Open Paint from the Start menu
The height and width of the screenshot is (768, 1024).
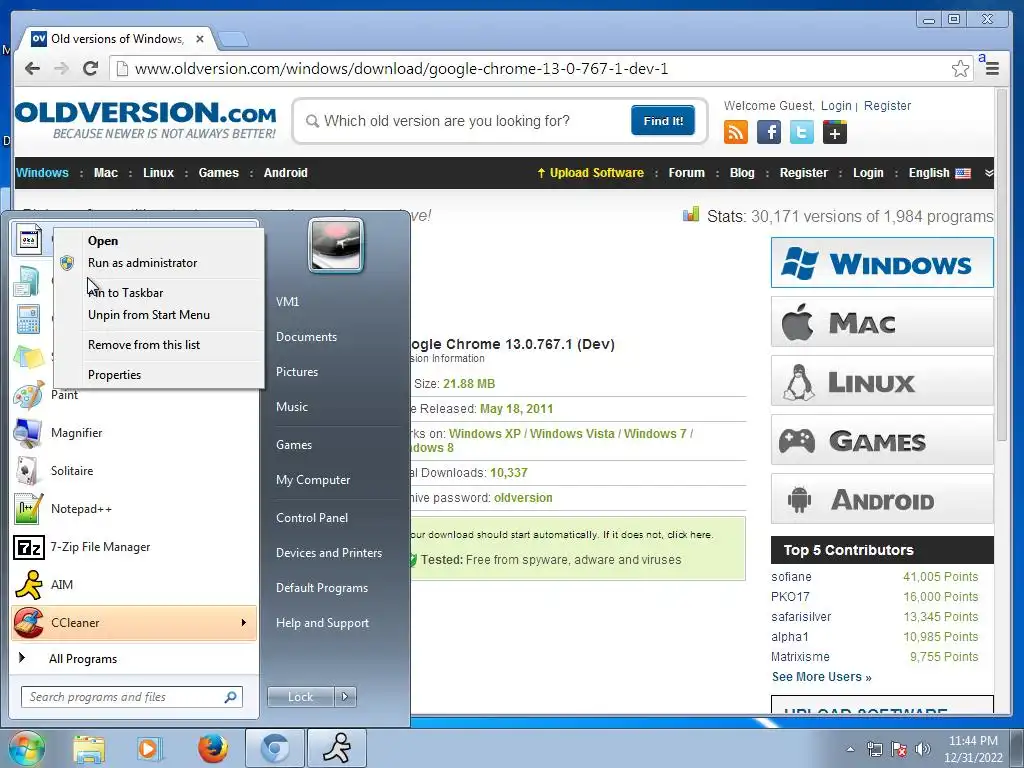tap(134, 394)
